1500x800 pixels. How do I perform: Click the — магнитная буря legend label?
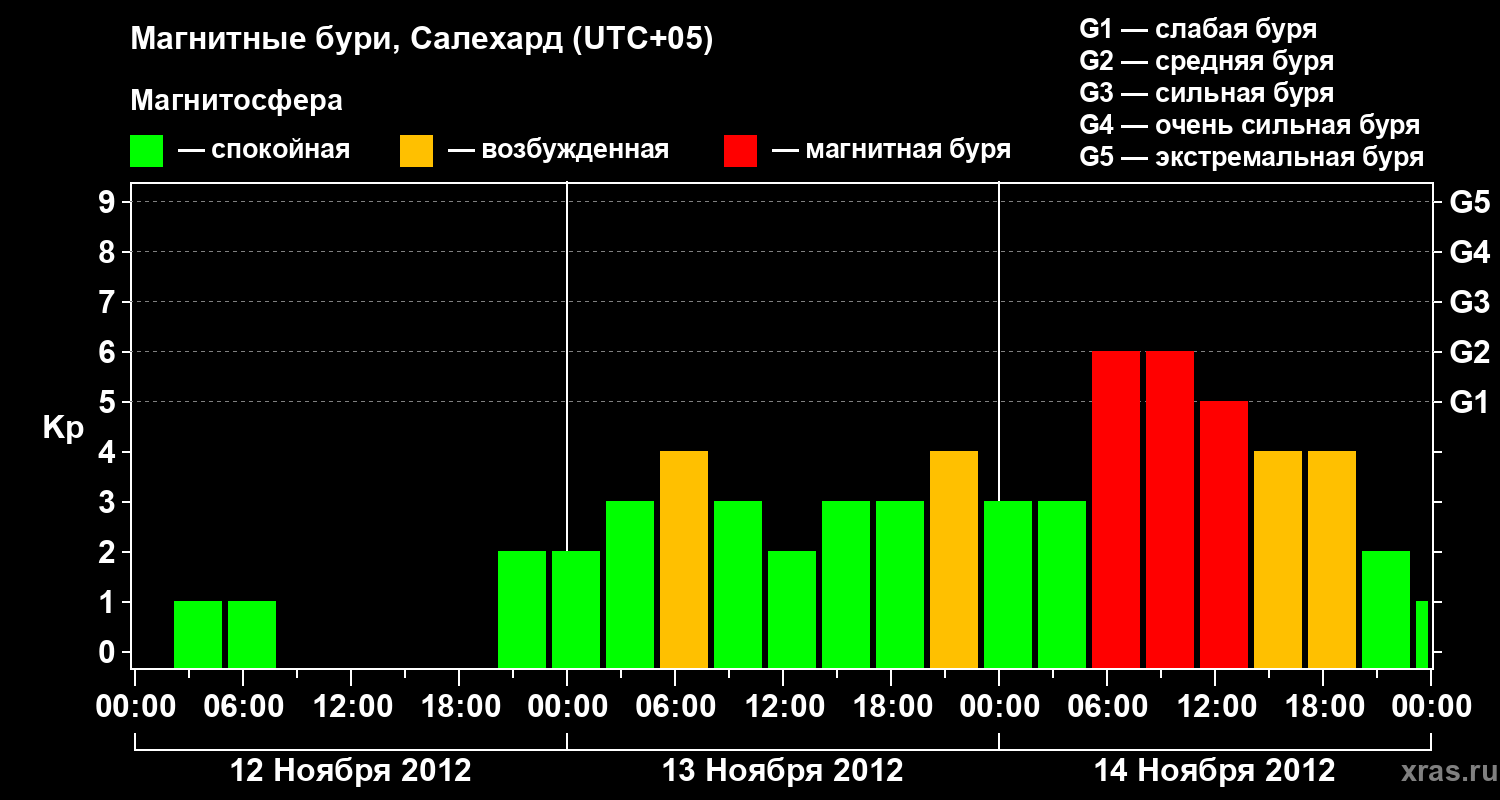point(891,150)
